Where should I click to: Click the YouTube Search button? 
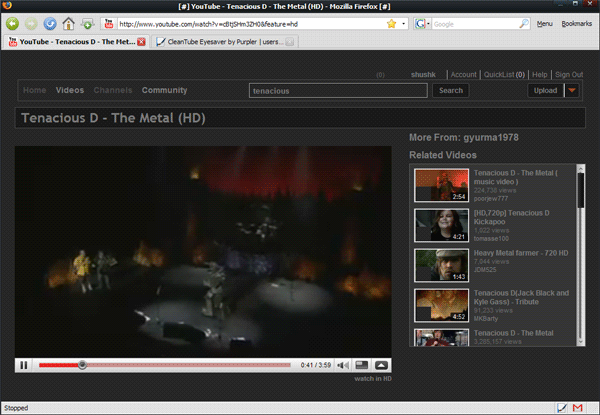(x=451, y=91)
